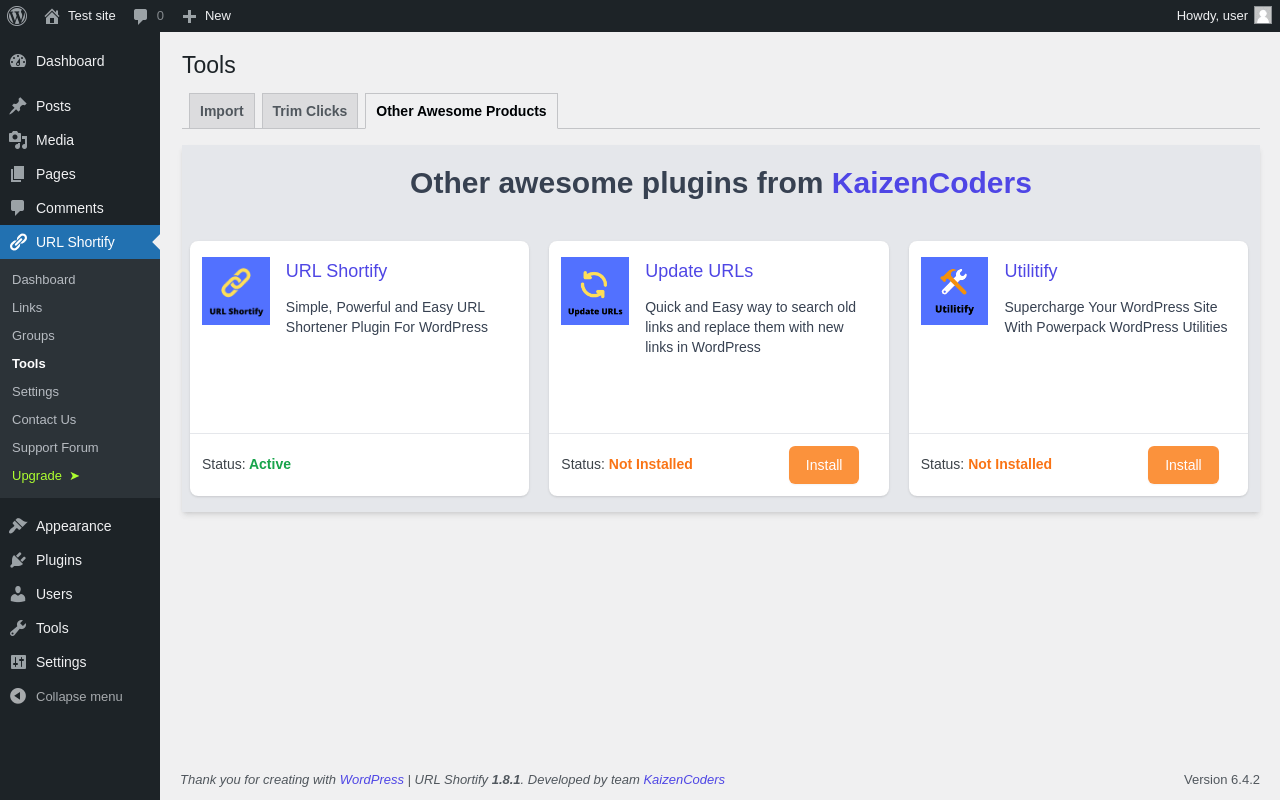Open the Howdy, user account menu

[x=1222, y=16]
